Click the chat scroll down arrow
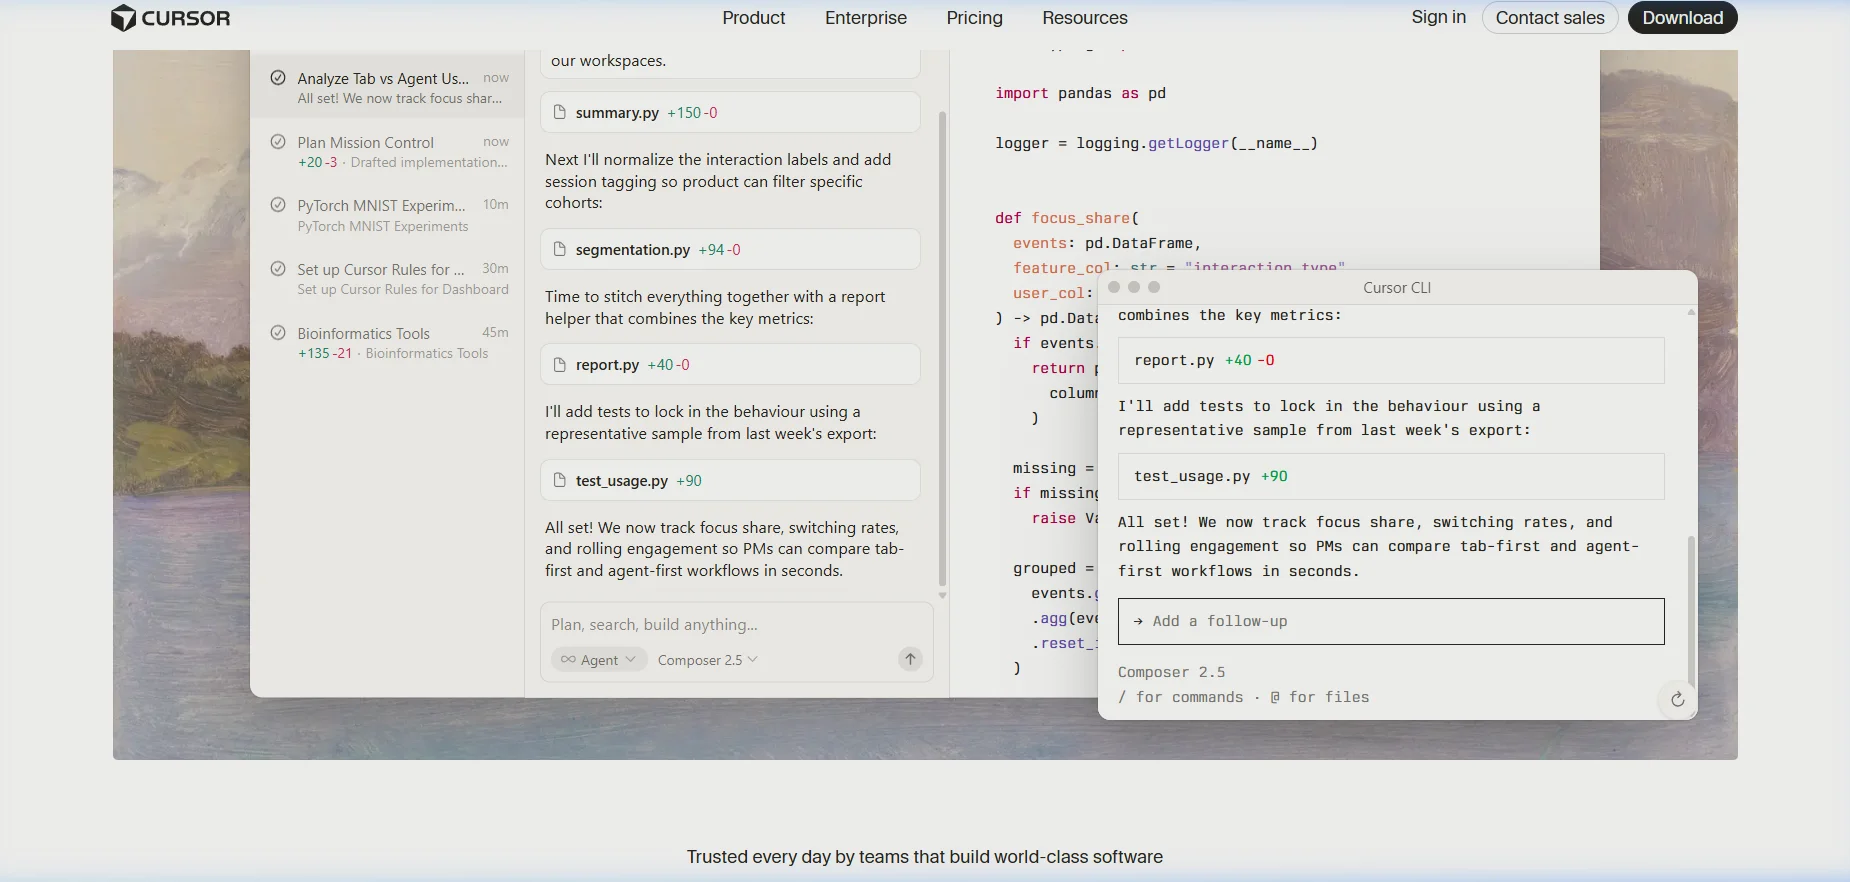1850x882 pixels. click(942, 595)
